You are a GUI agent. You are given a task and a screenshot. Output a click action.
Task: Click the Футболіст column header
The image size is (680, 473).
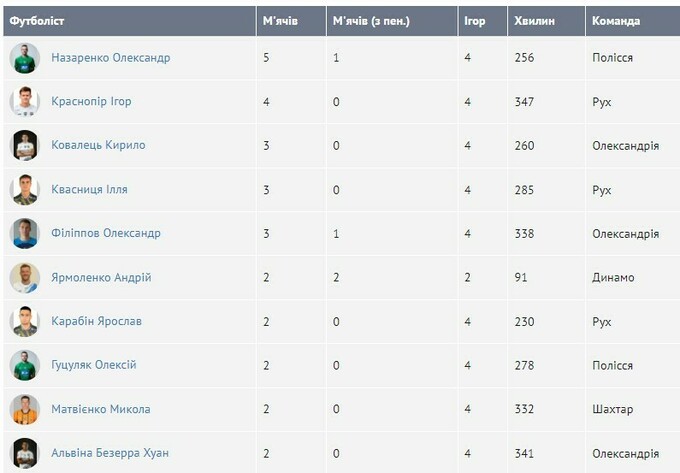pyautogui.click(x=38, y=21)
